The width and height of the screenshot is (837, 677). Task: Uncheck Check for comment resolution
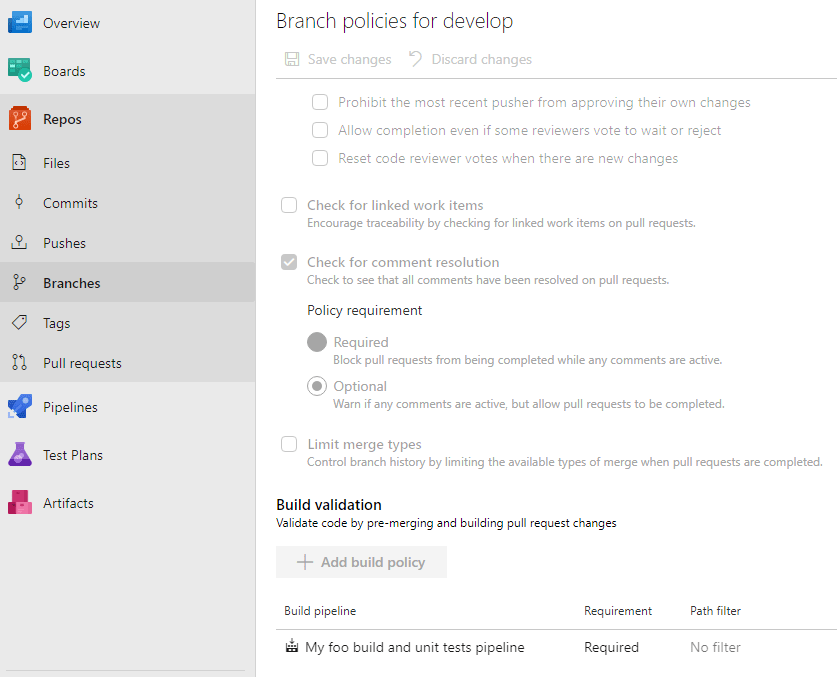(x=289, y=262)
